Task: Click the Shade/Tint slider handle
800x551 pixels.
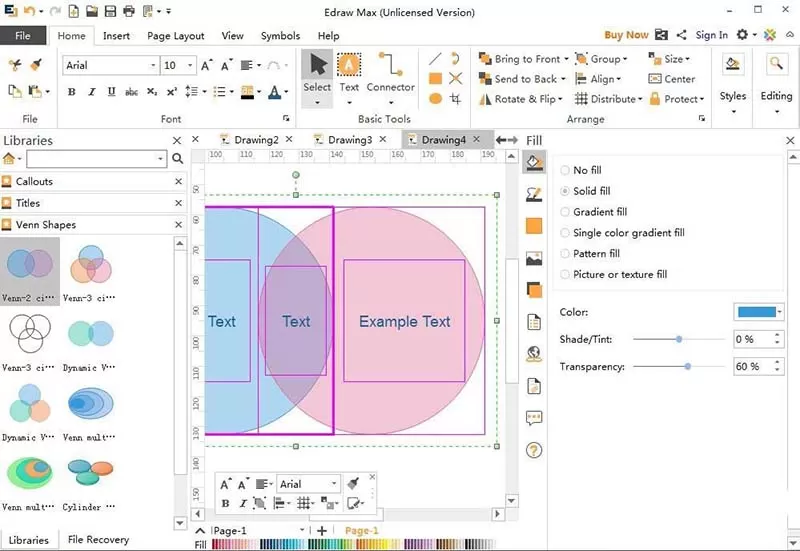Action: [x=679, y=339]
